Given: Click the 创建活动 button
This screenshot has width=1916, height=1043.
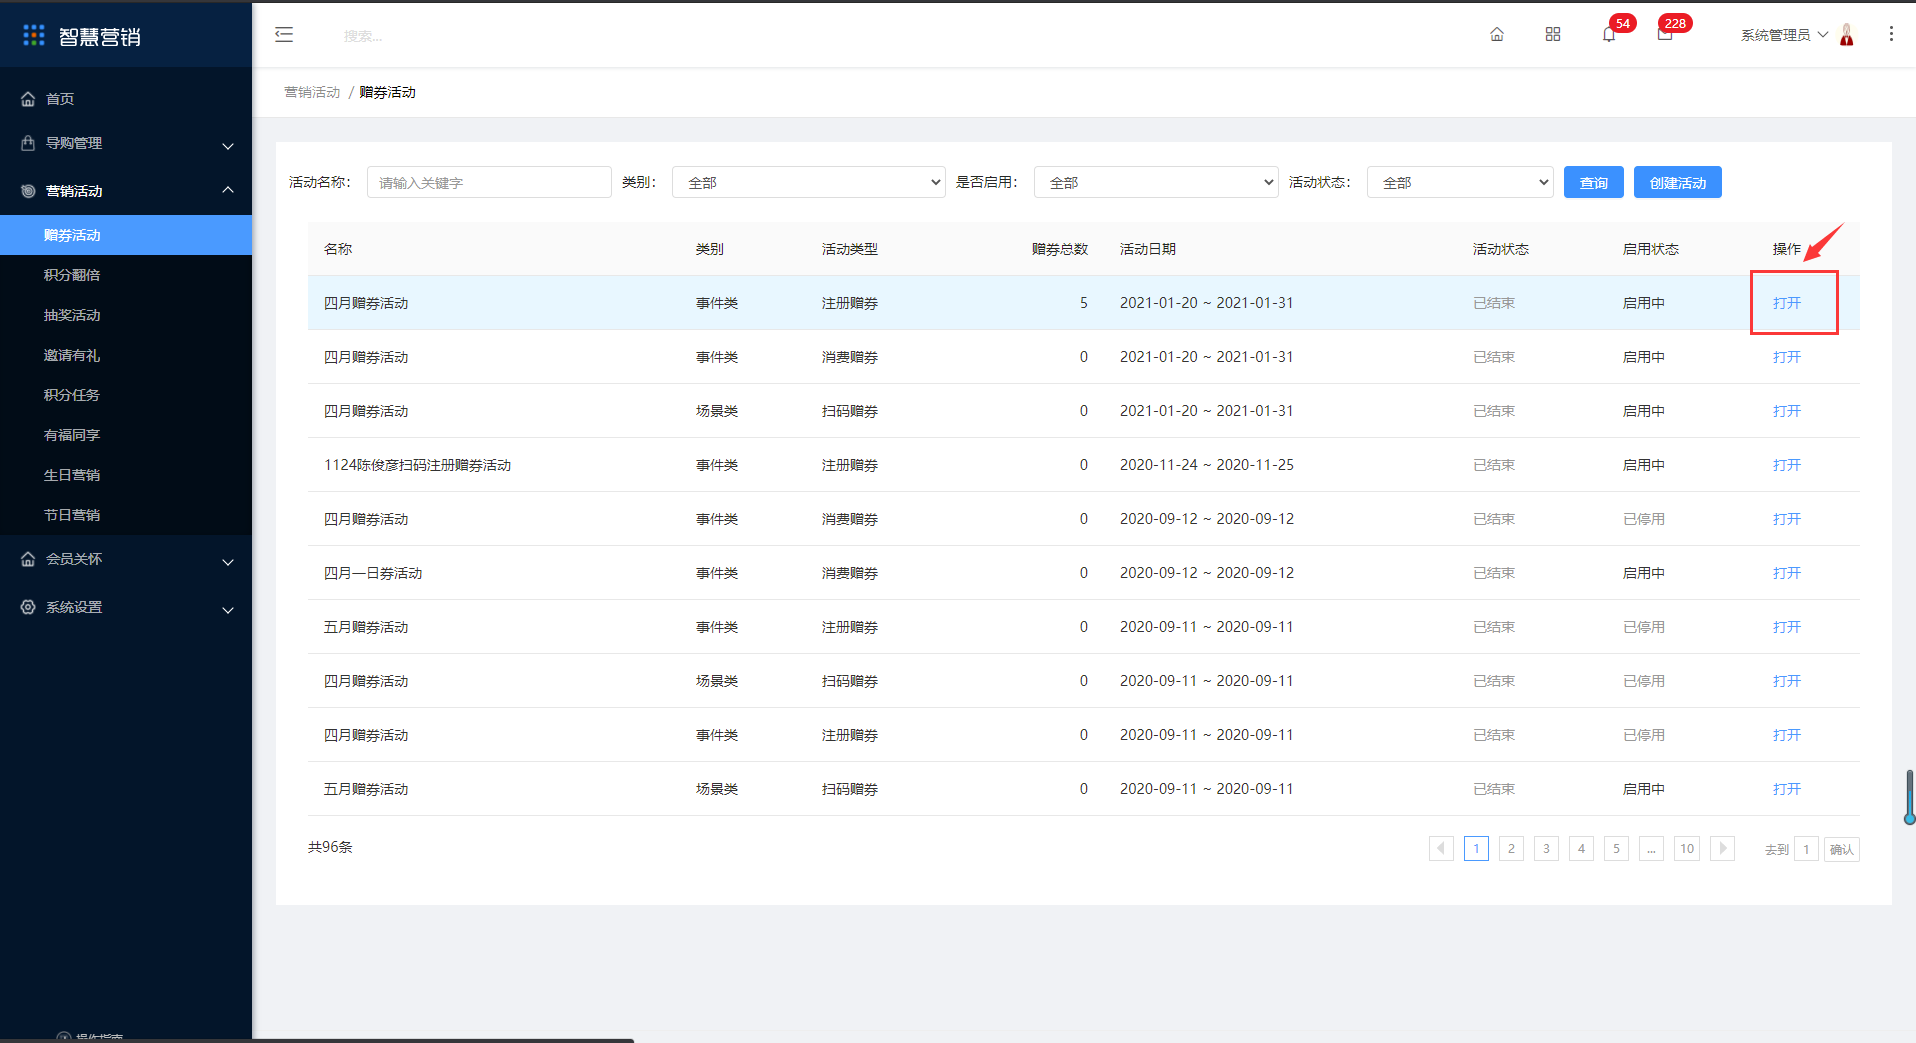Looking at the screenshot, I should coord(1678,182).
